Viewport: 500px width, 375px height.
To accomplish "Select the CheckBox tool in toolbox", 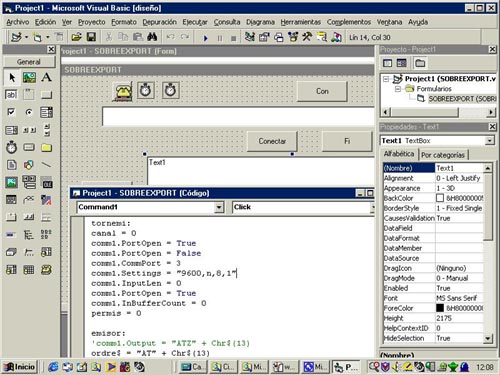I will 12,112.
